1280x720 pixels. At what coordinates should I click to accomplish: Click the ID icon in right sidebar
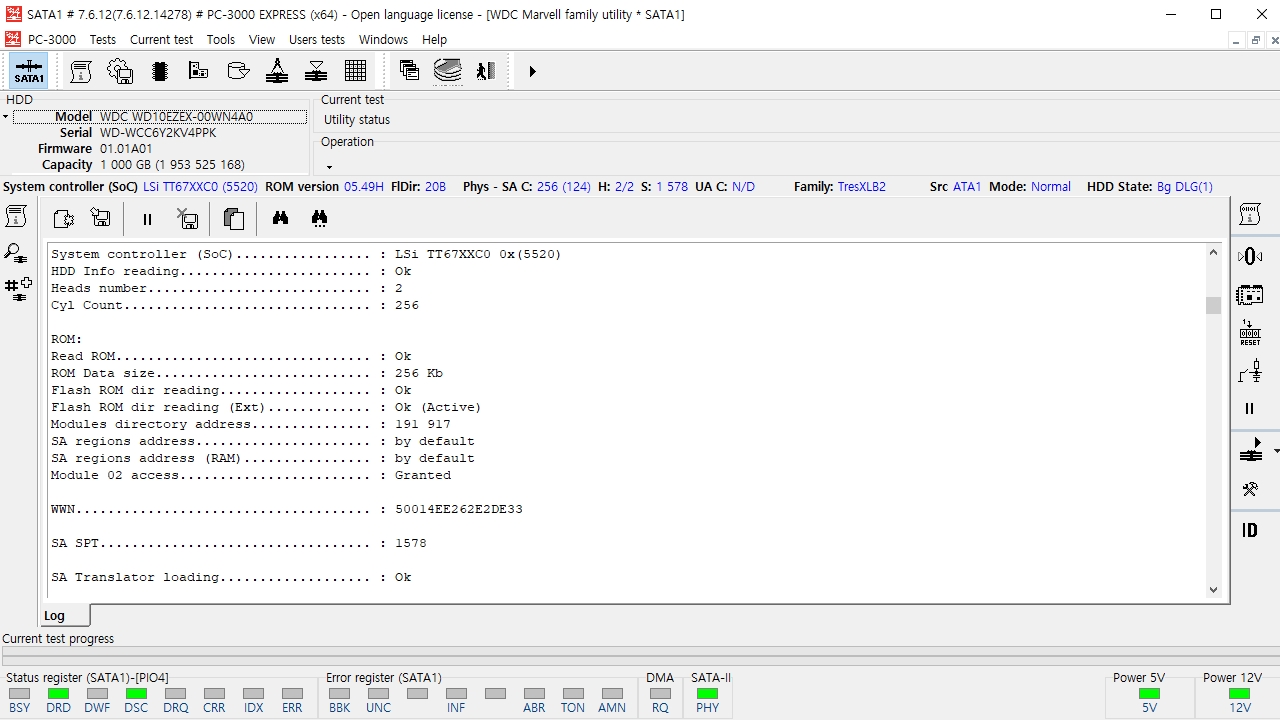point(1250,530)
